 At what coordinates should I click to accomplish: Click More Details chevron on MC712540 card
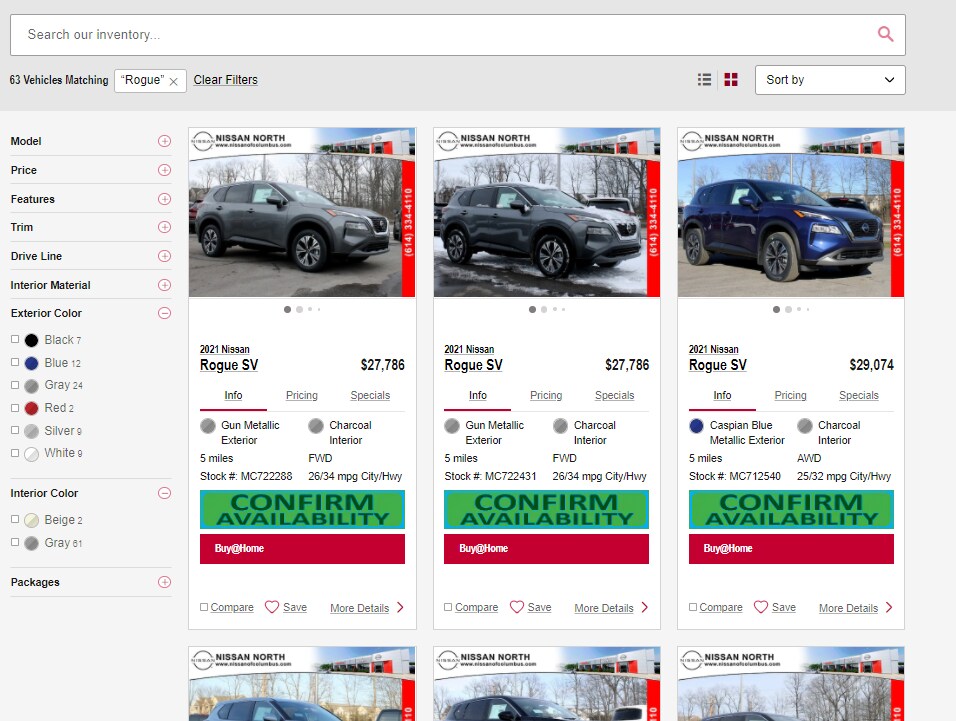click(x=889, y=607)
